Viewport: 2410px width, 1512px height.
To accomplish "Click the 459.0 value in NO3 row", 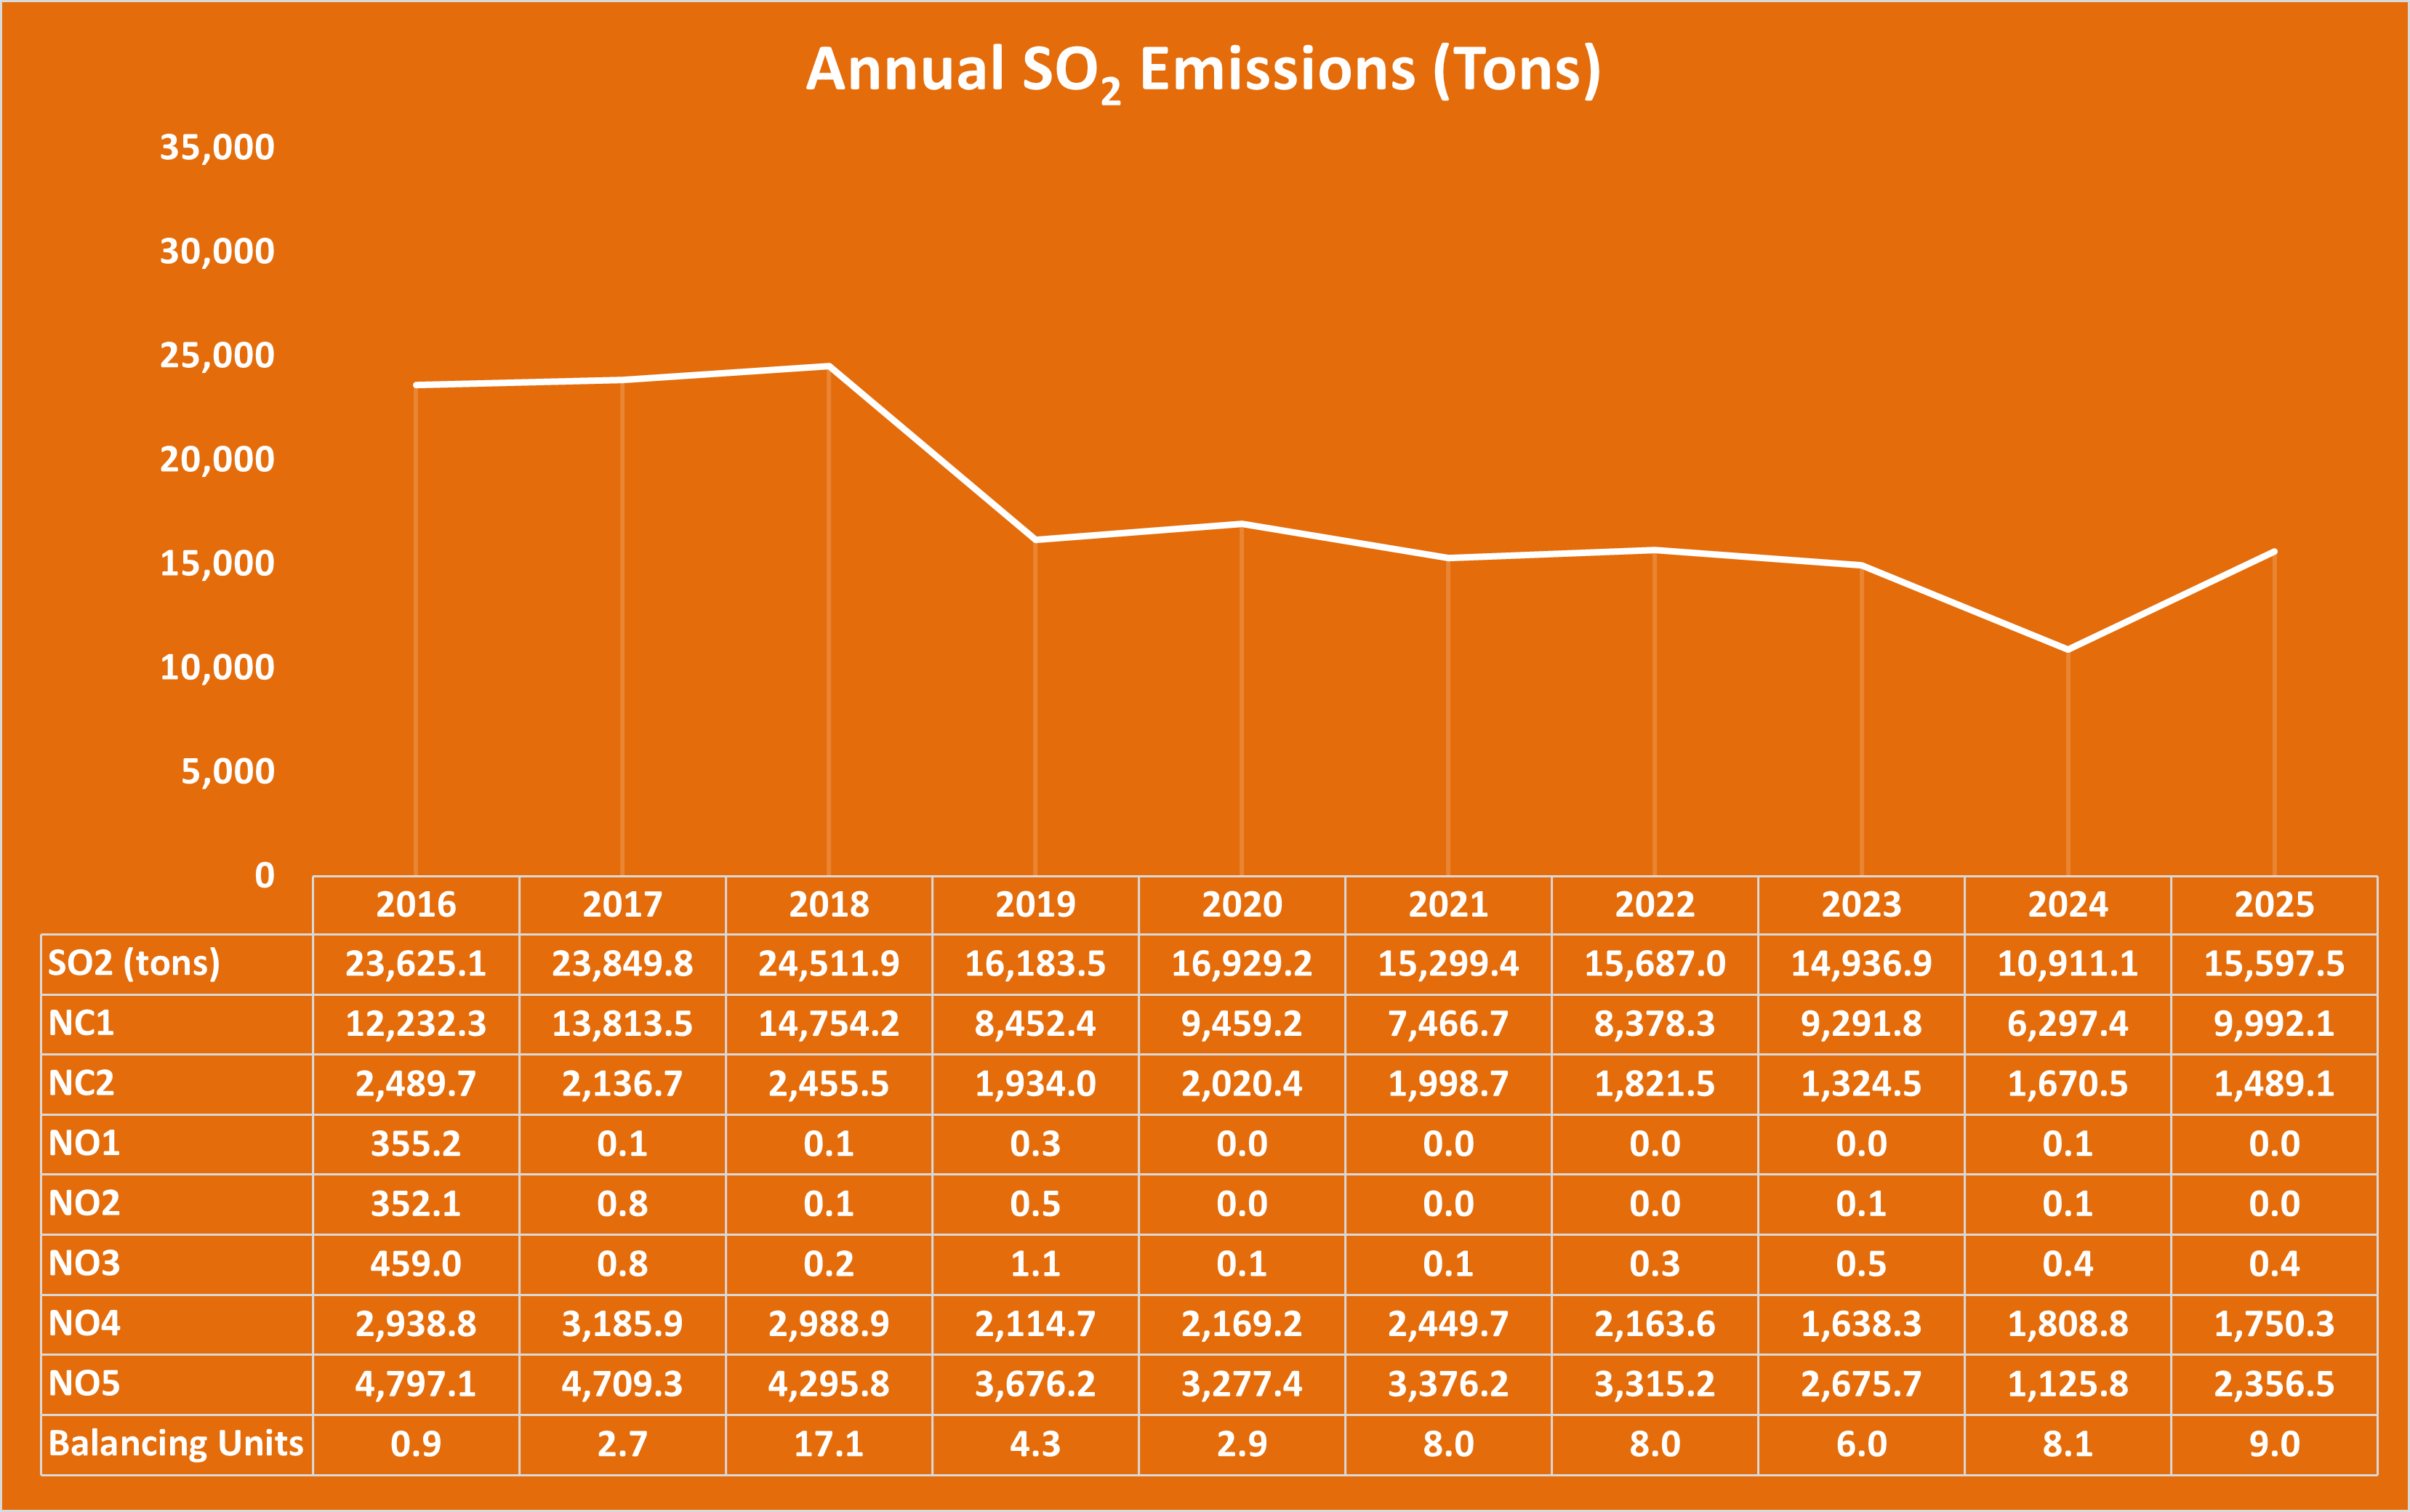I will pos(416,1264).
